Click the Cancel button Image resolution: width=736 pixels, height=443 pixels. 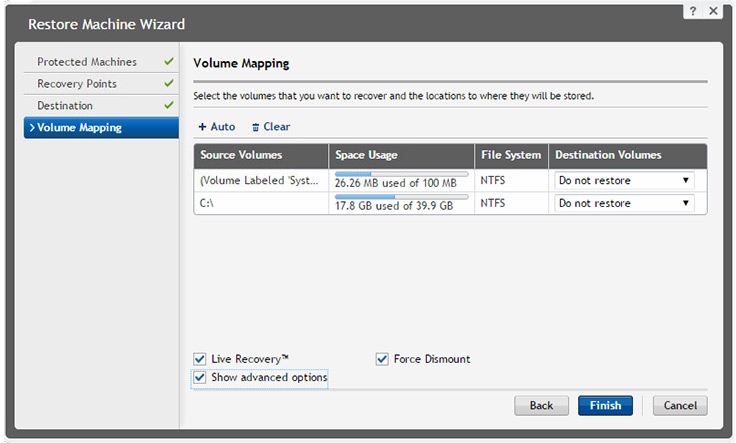click(x=680, y=406)
